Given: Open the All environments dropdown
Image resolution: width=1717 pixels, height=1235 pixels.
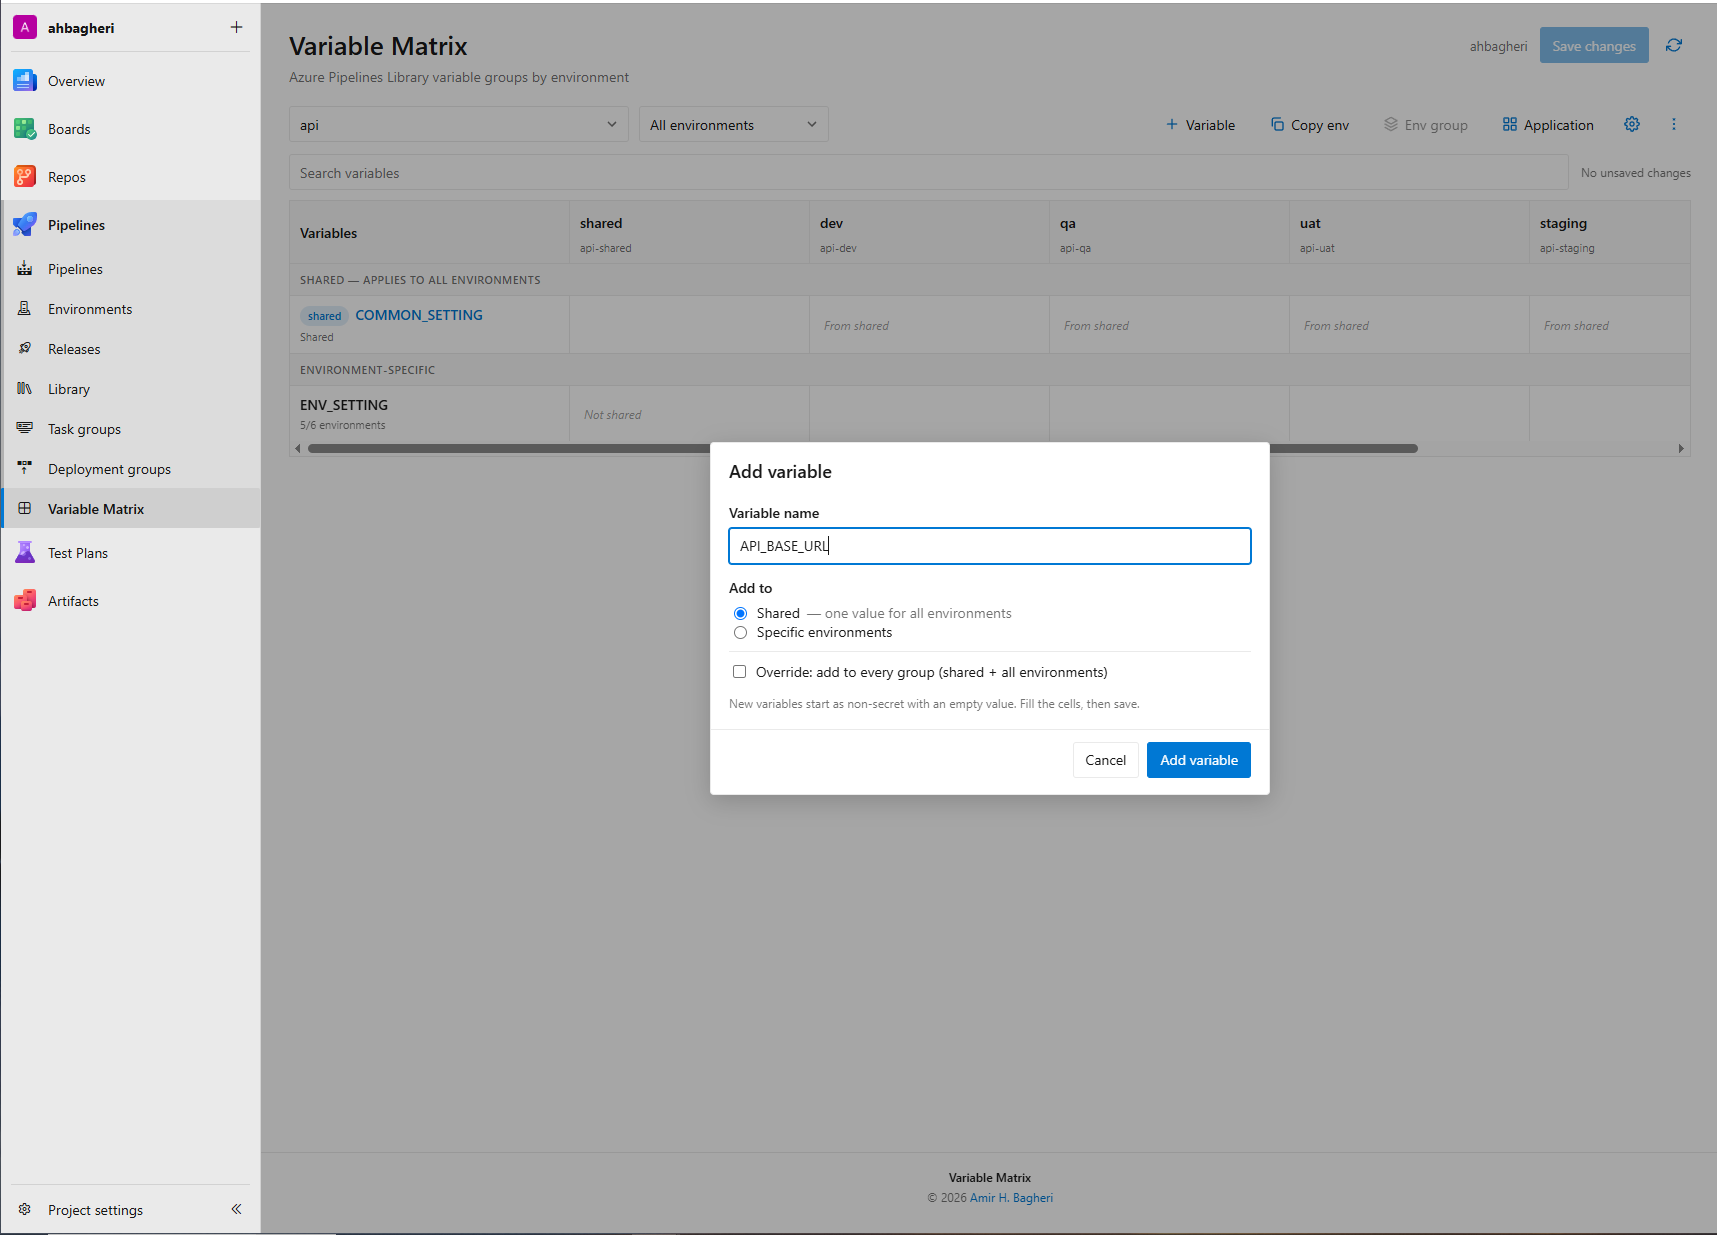Looking at the screenshot, I should click(734, 125).
